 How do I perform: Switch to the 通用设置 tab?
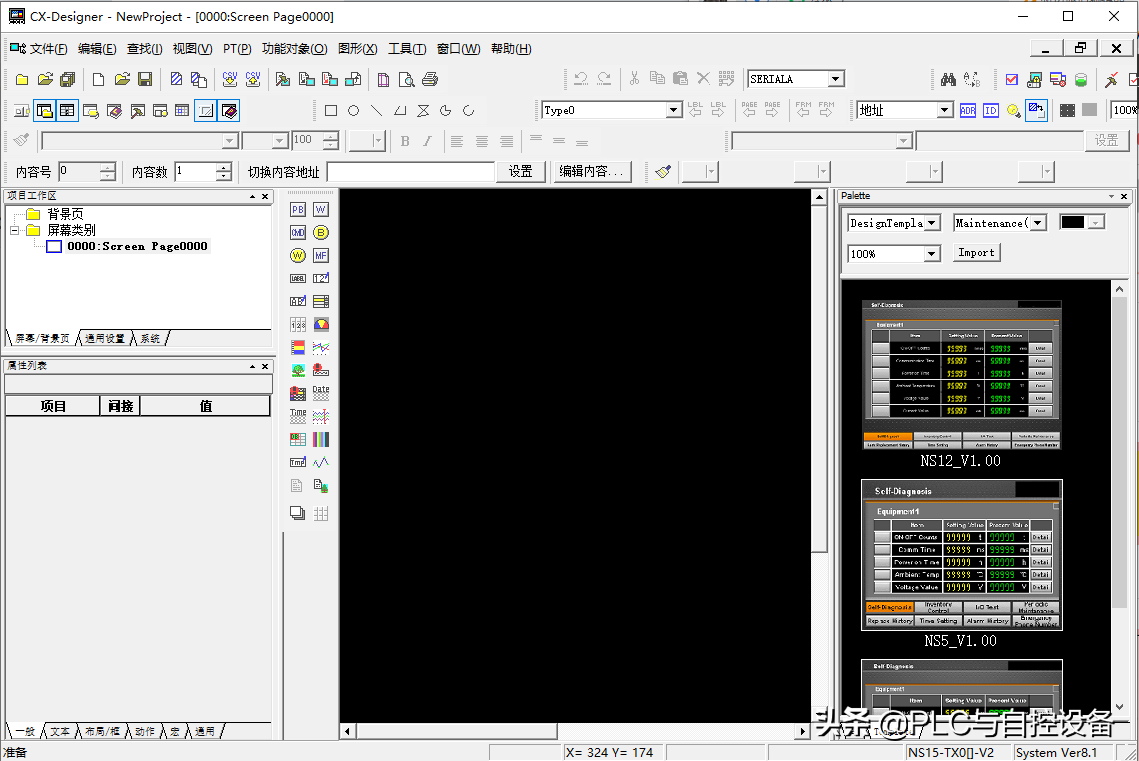tap(105, 339)
